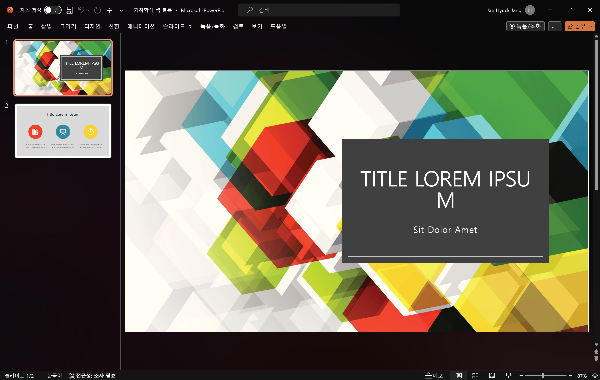Toggle the Notes pane from status bar
Screen dimensions: 600x380
(434, 376)
